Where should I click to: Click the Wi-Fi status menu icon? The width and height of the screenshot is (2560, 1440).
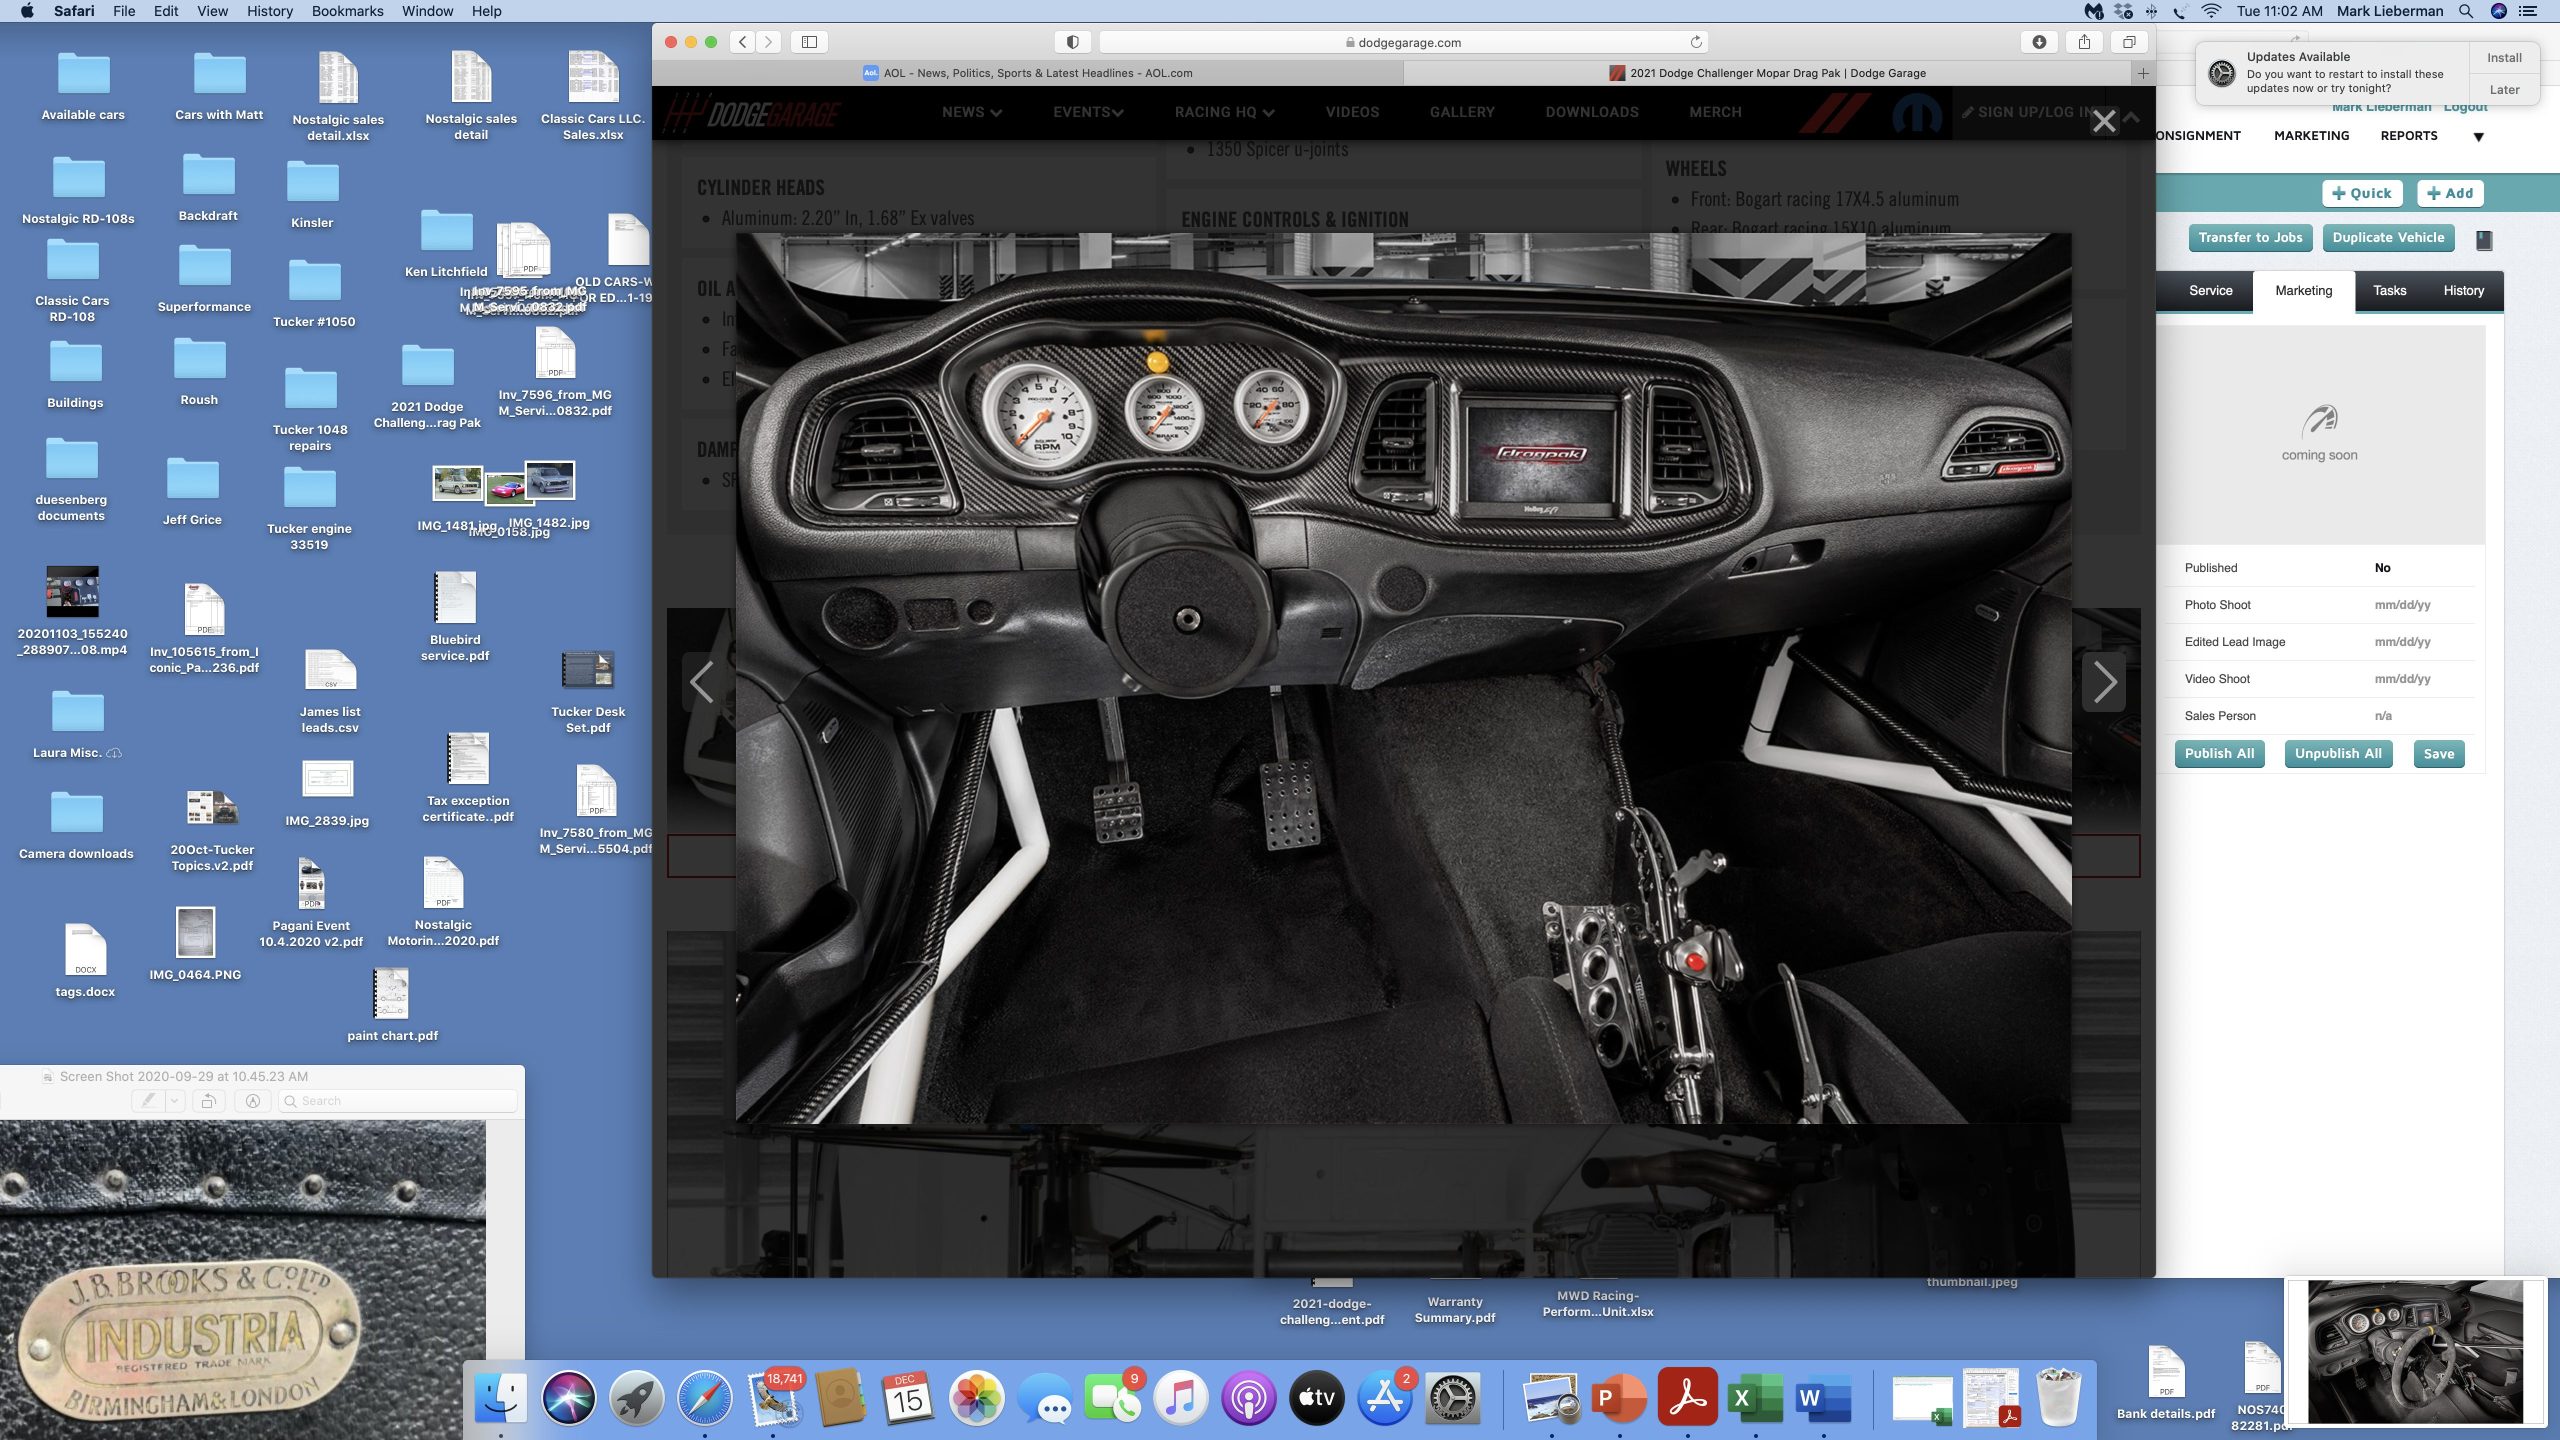[x=2212, y=11]
